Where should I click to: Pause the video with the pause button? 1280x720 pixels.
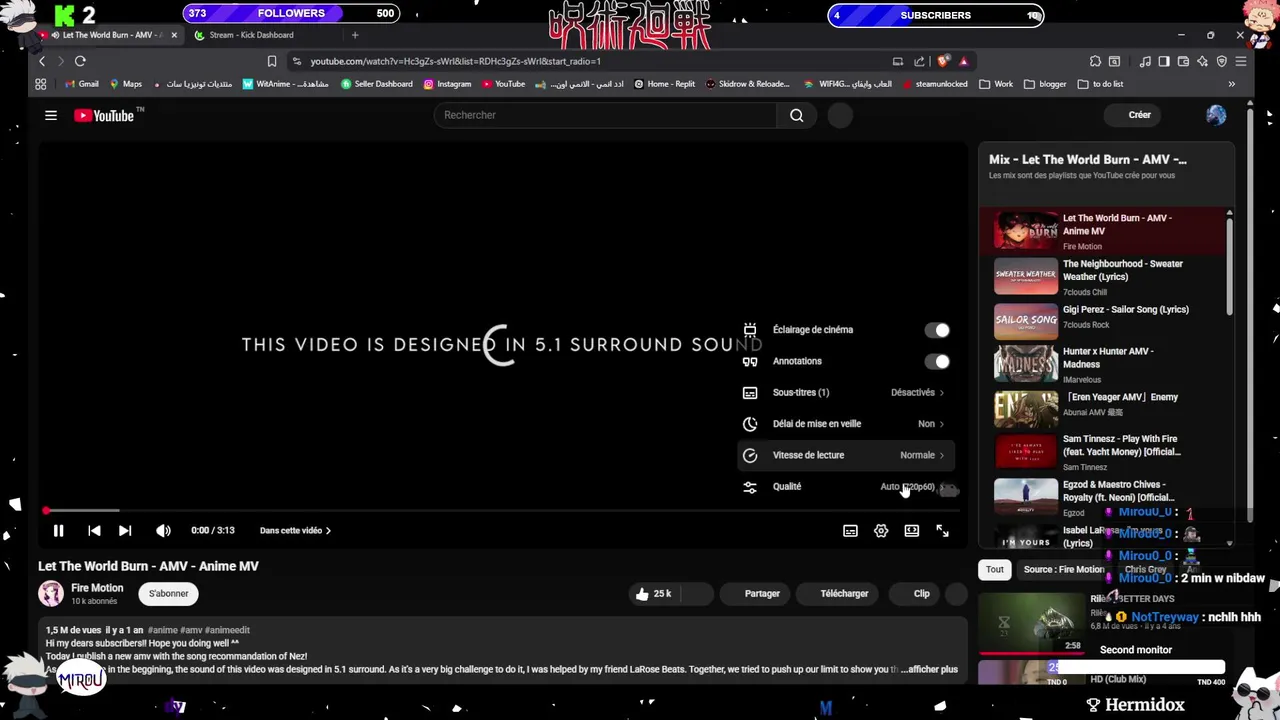[x=58, y=531]
